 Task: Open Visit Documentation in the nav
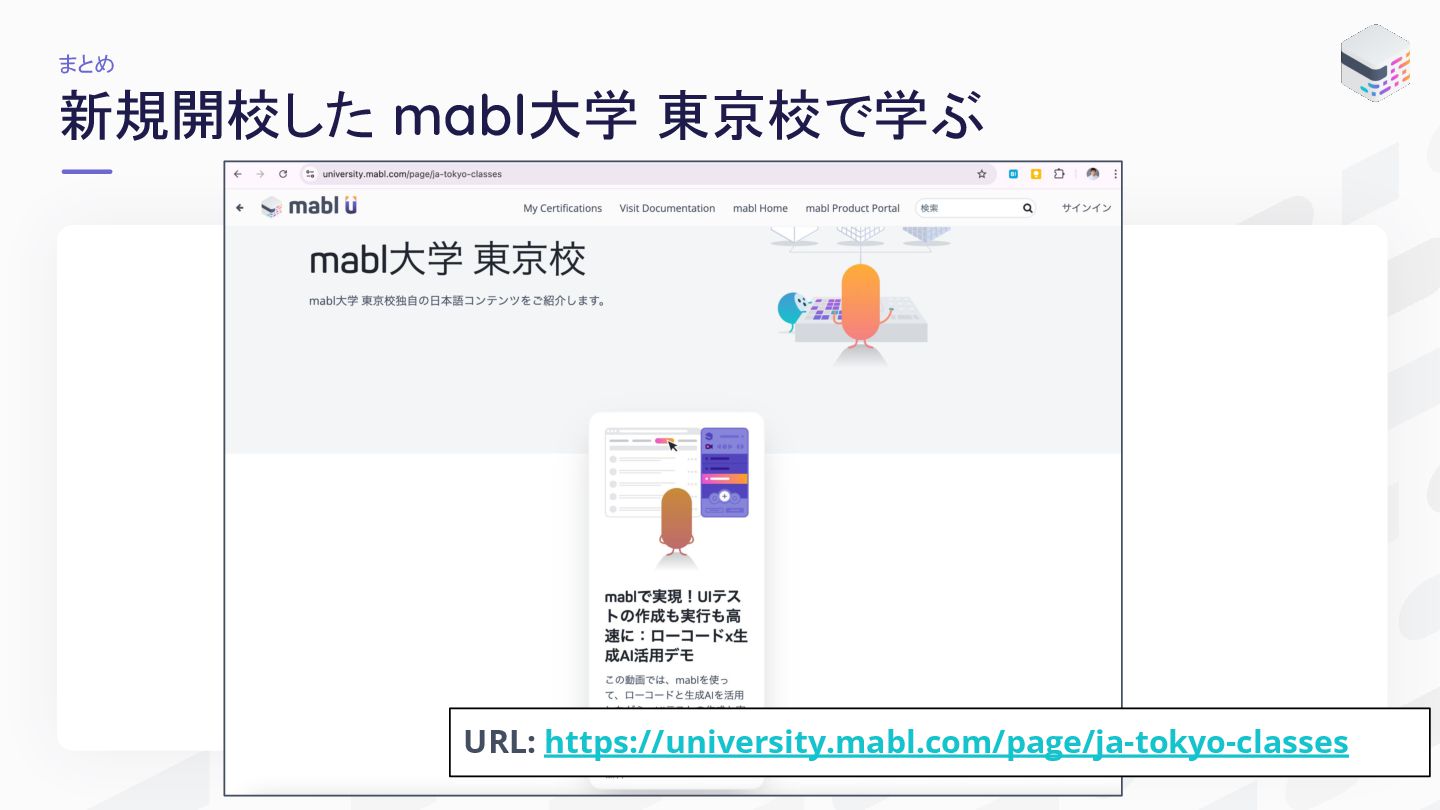click(x=667, y=208)
